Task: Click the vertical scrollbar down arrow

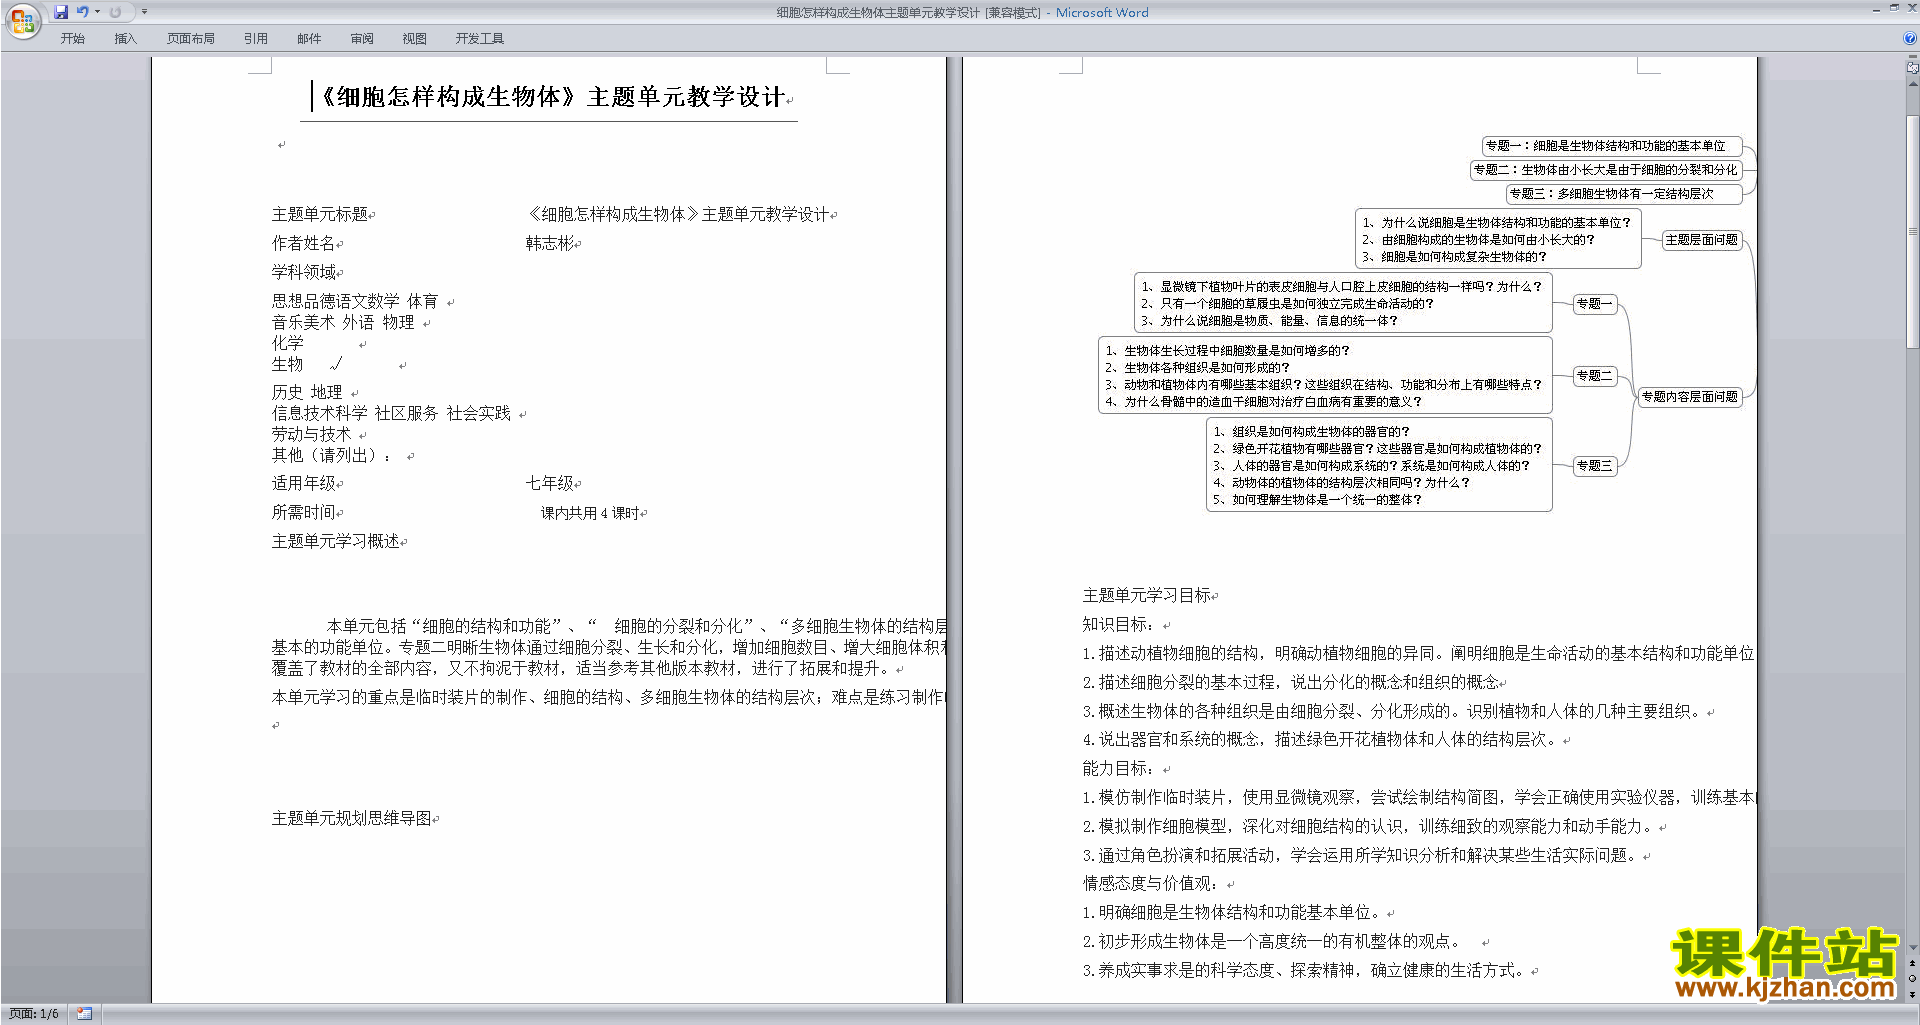Action: coord(1913,948)
